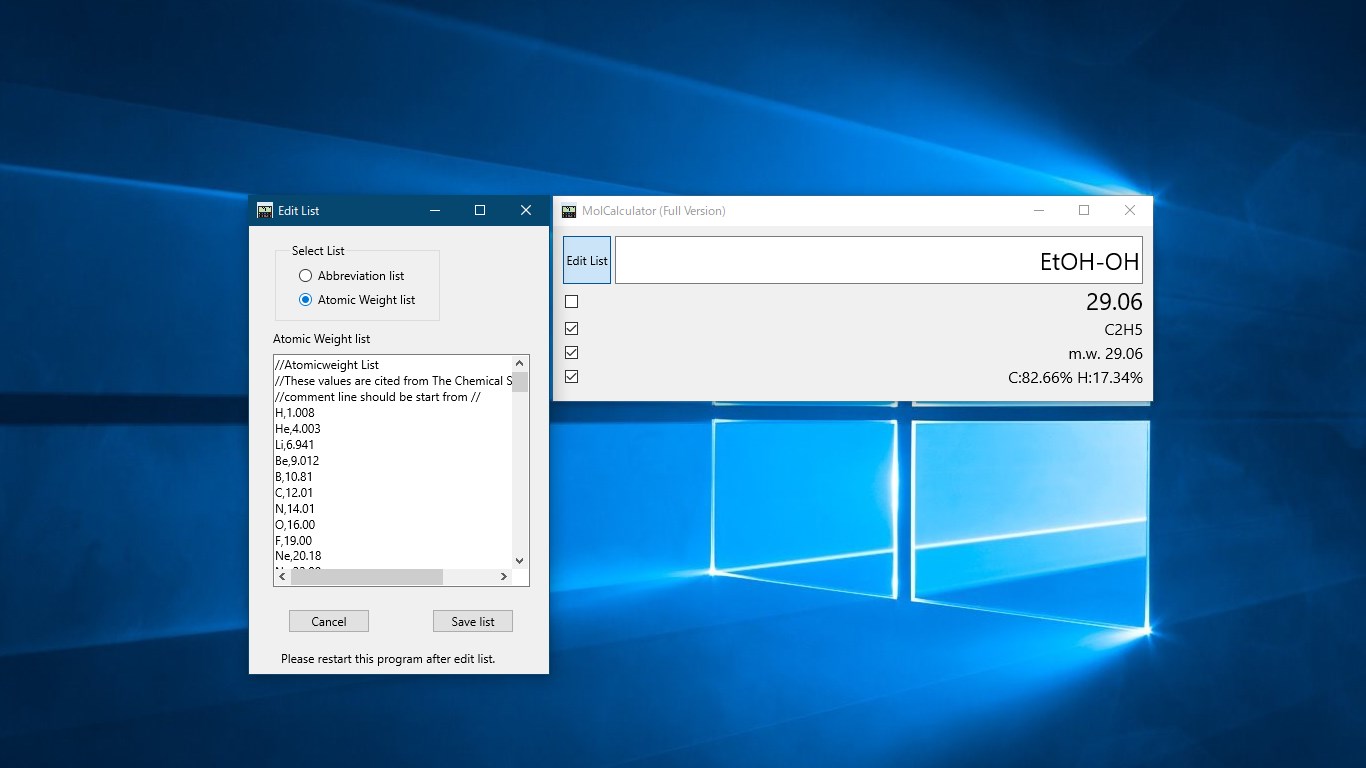This screenshot has height=768, width=1366.
Task: Minimize the MolCalculator window
Action: (x=1039, y=211)
